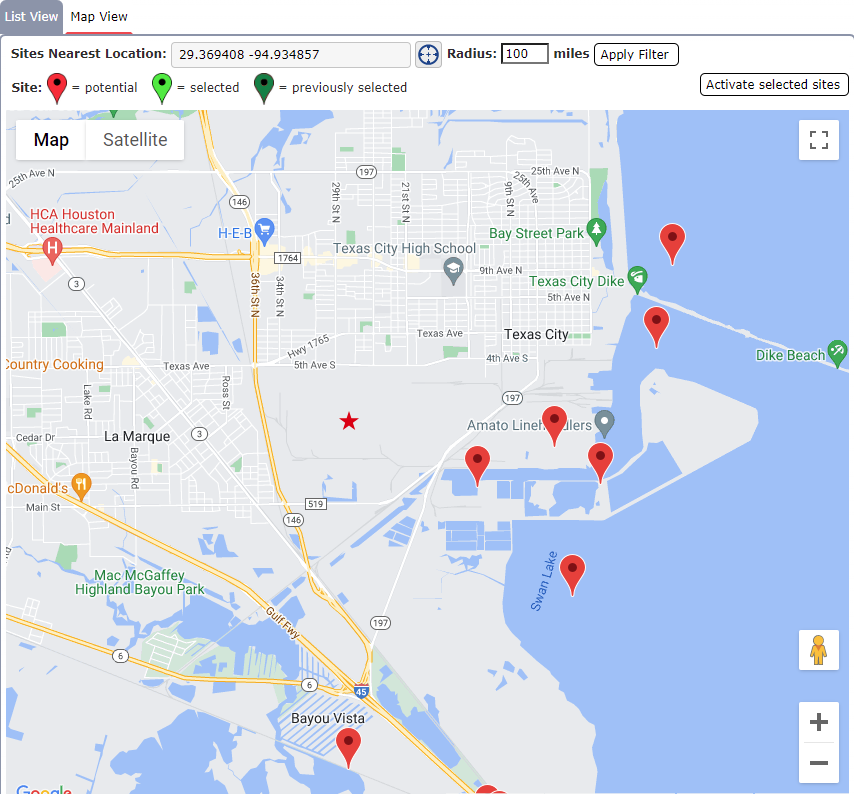Viewport: 854px width, 794px height.
Task: Toggle fullscreen map view
Action: [819, 140]
